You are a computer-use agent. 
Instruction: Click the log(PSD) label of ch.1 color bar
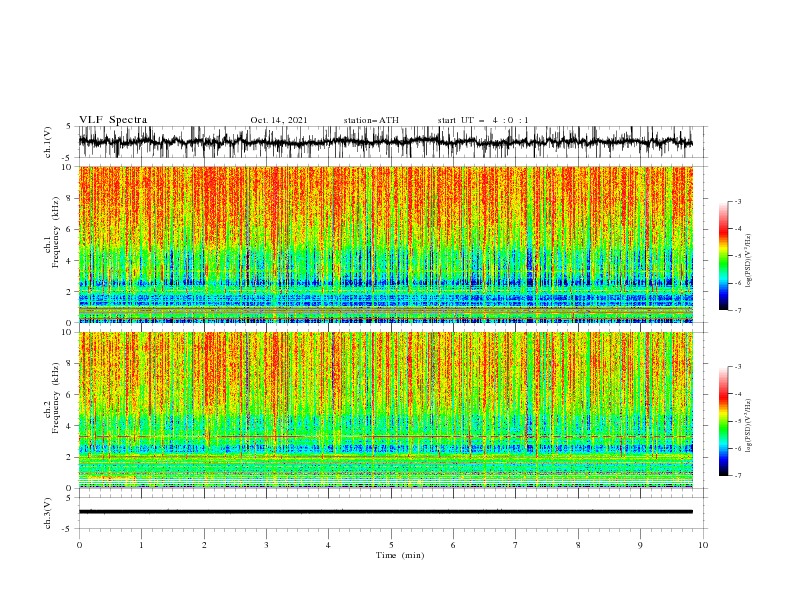(748, 261)
